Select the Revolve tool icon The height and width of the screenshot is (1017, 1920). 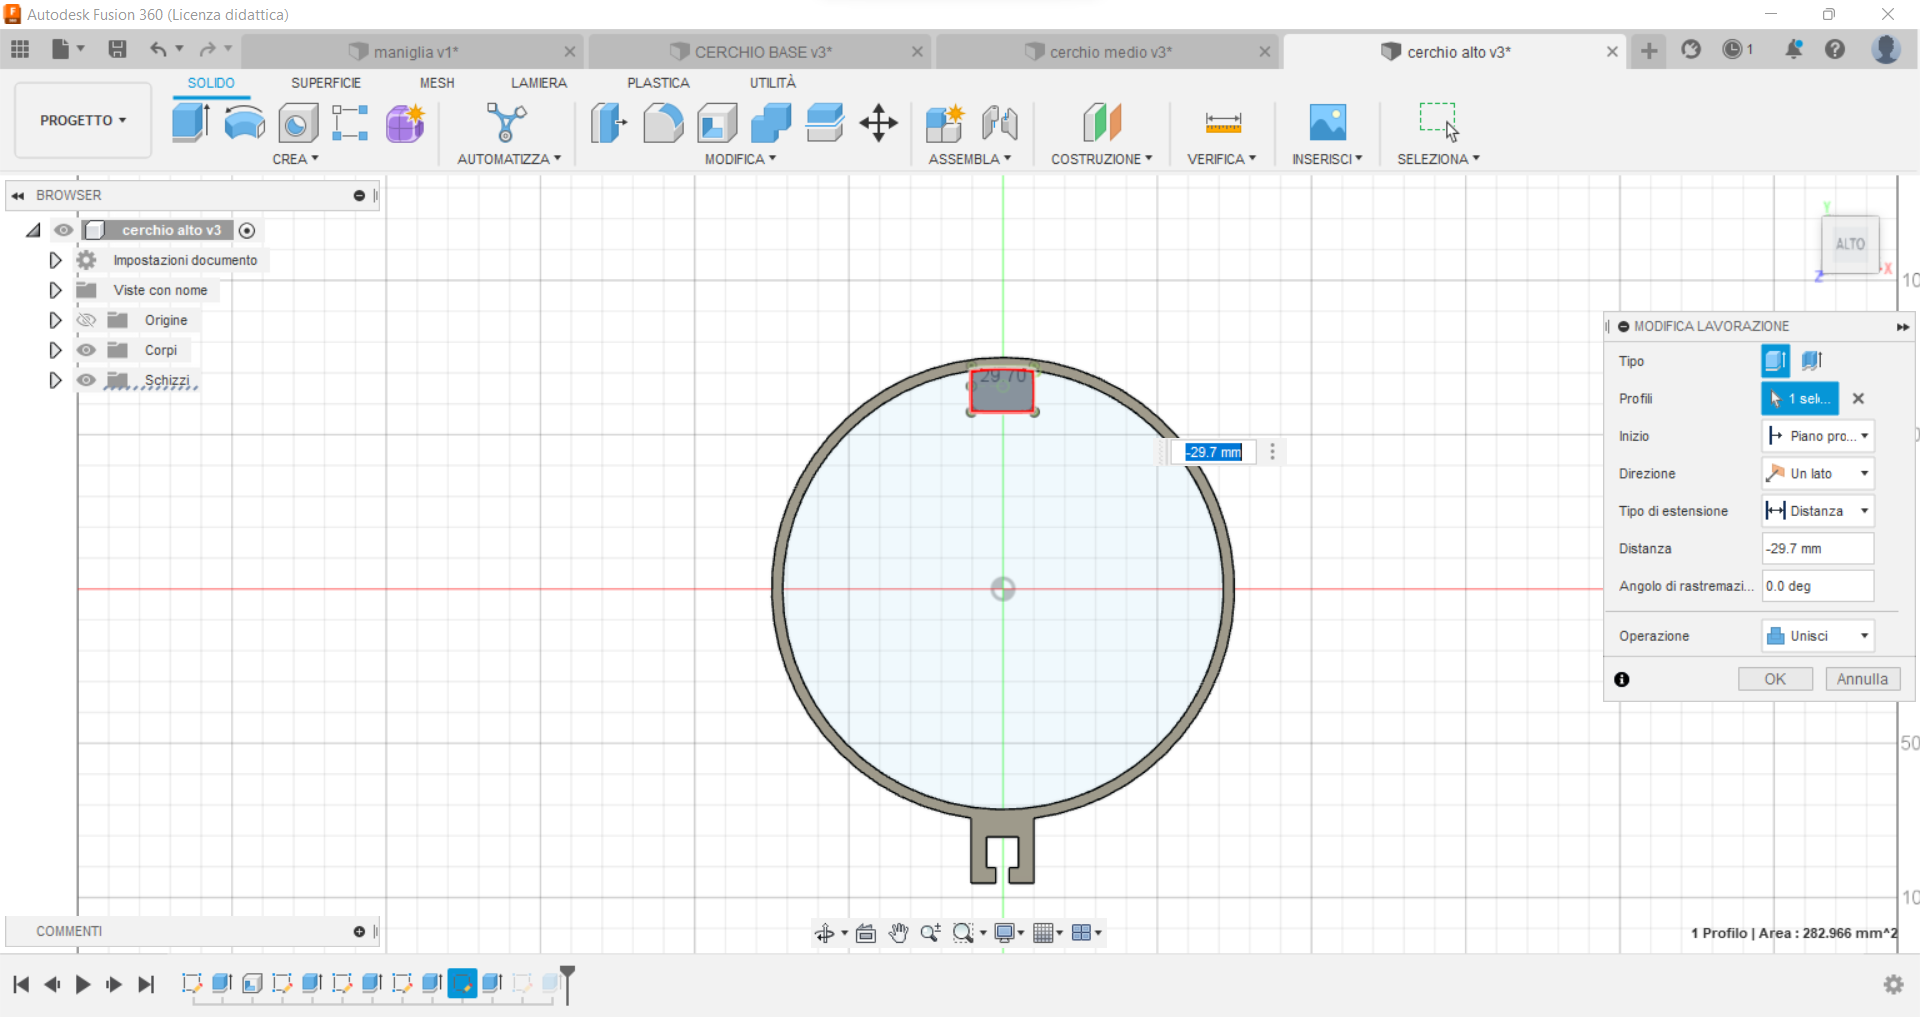[x=244, y=123]
